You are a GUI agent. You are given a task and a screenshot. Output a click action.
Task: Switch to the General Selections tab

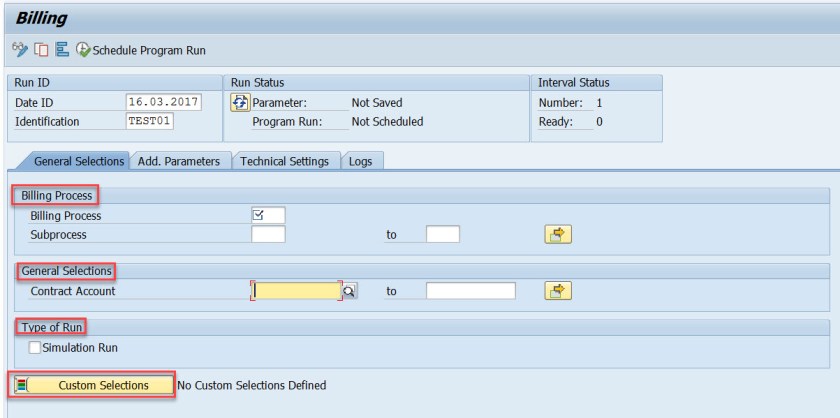[x=79, y=161]
